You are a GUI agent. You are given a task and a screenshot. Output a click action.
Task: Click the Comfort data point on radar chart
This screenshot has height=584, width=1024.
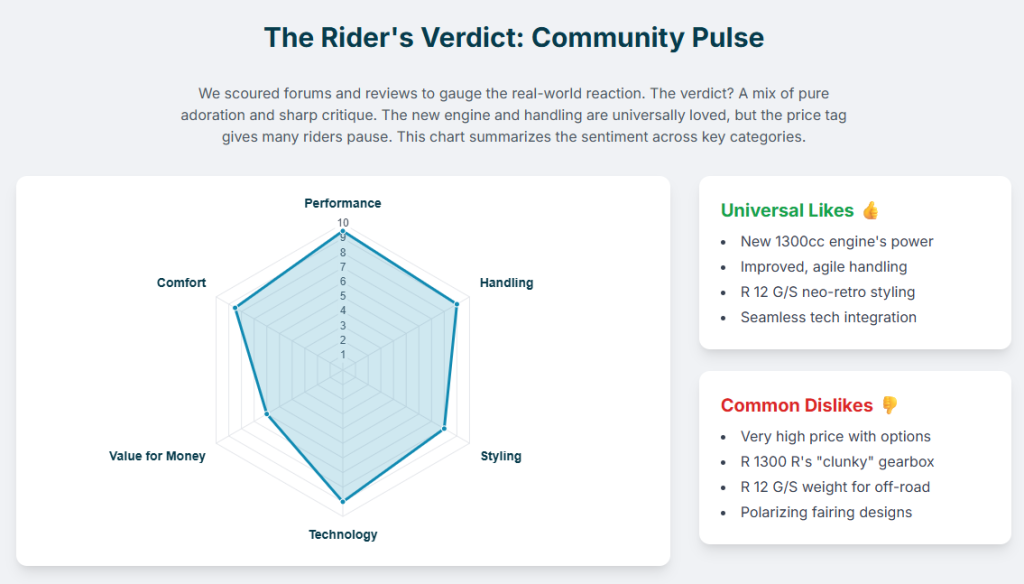(235, 308)
